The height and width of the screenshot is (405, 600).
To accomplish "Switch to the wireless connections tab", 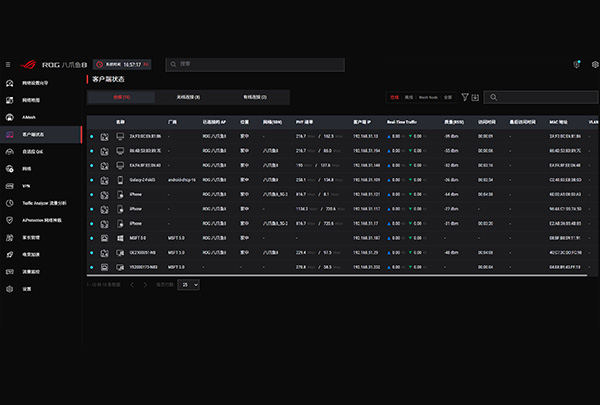I will (188, 97).
